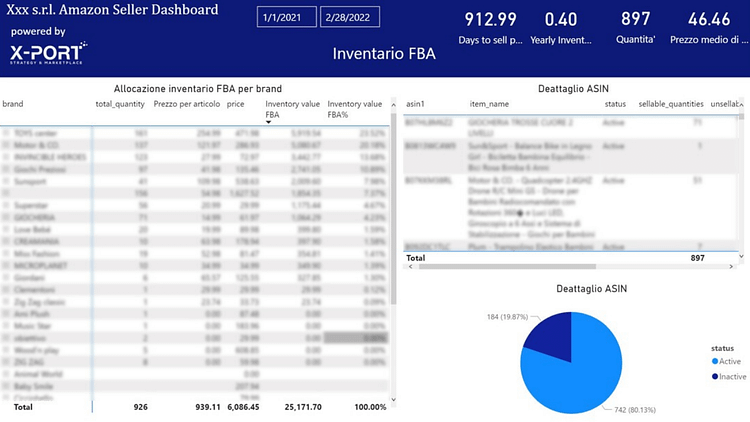This screenshot has width=750, height=422.
Task: Expand the Clementoni brand row
Action: [6, 289]
